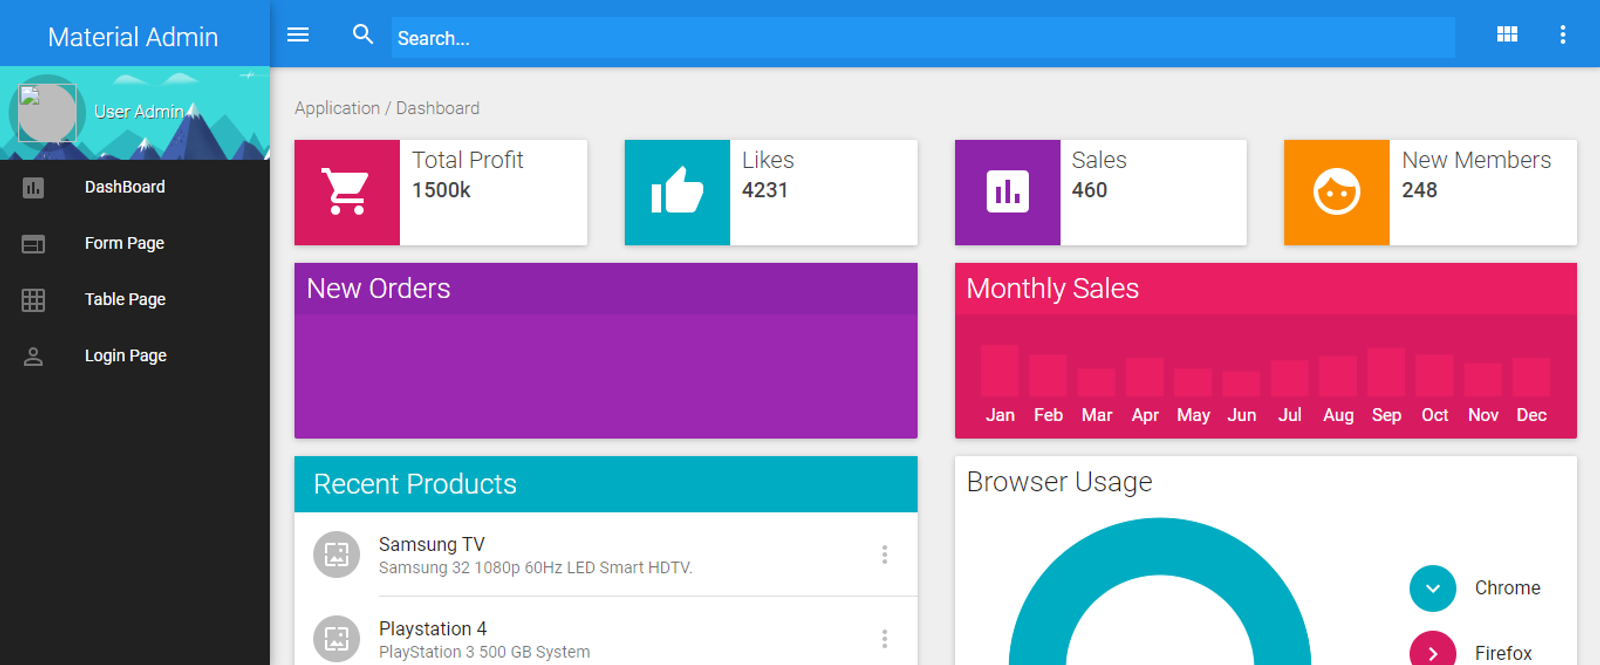
Task: Click the Playstation 4 product image icon
Action: pos(337,638)
